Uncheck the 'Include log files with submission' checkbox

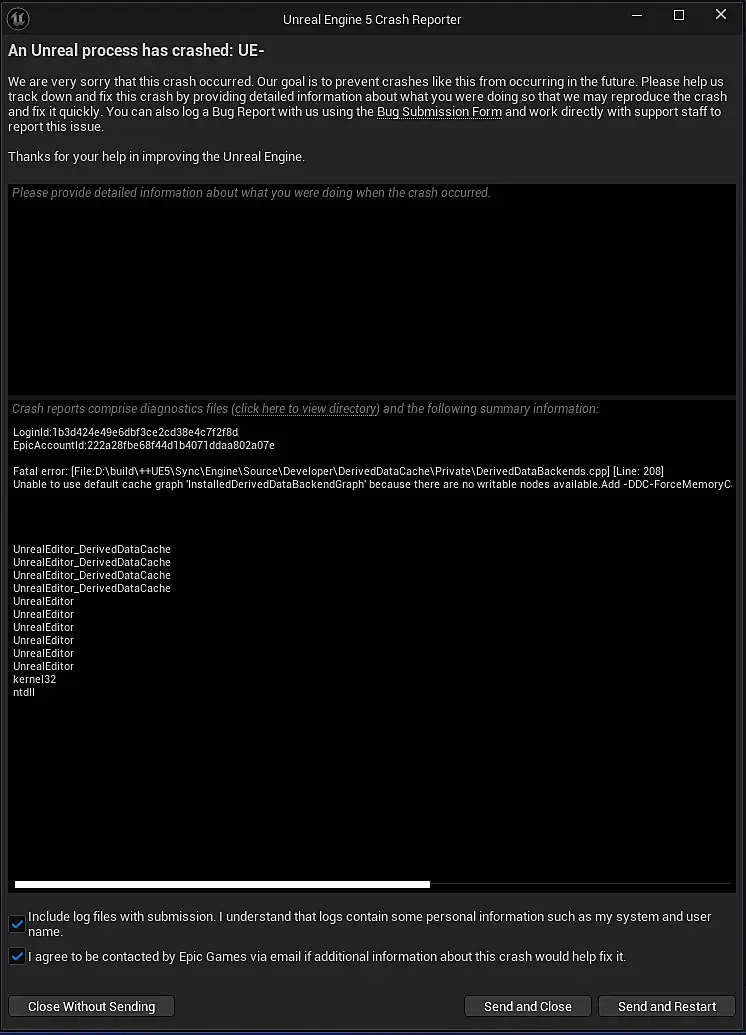[17, 924]
